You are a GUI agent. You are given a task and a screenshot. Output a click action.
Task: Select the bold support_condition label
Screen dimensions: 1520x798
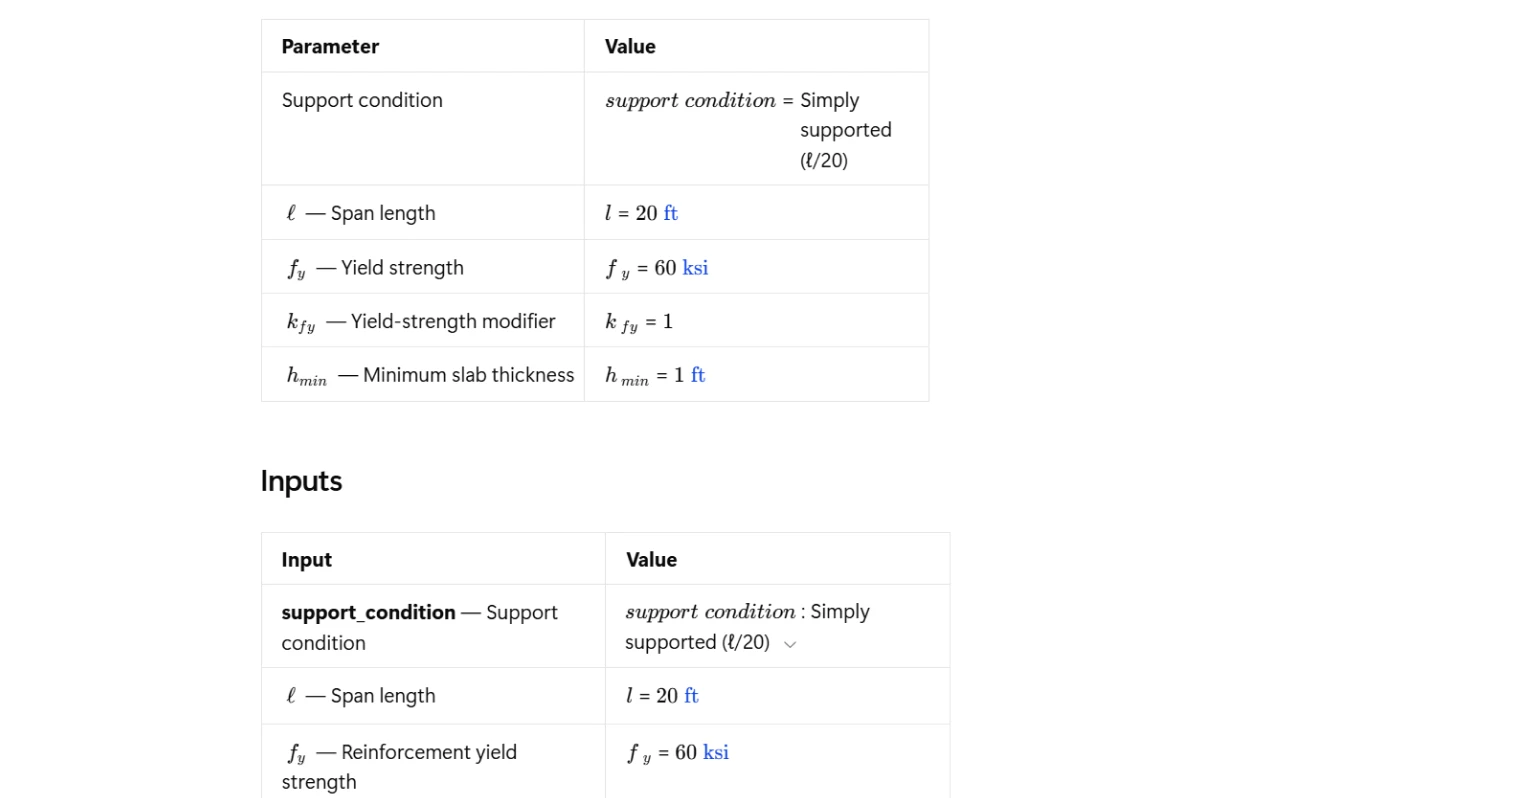tap(368, 612)
